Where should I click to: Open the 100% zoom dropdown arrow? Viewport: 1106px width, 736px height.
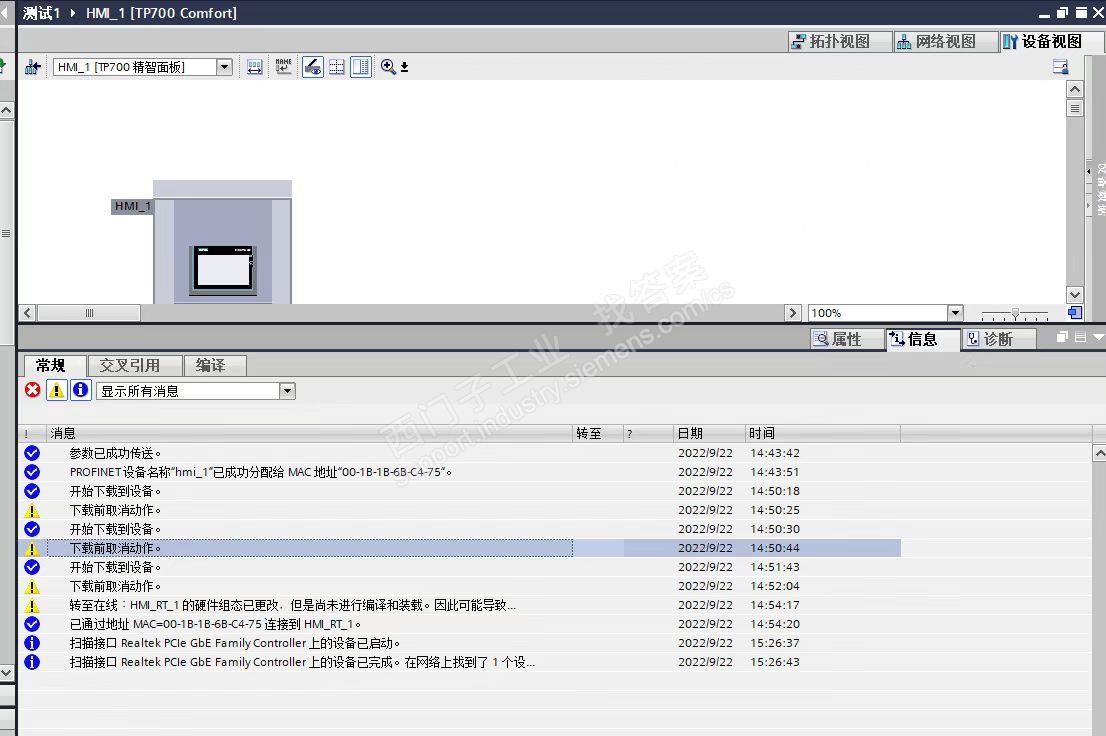955,313
